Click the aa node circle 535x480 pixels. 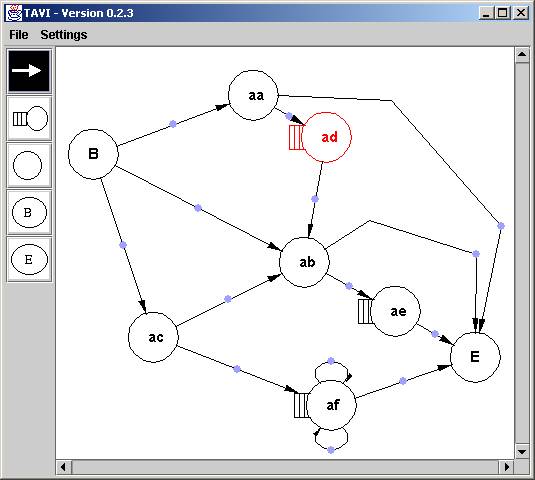tap(253, 95)
